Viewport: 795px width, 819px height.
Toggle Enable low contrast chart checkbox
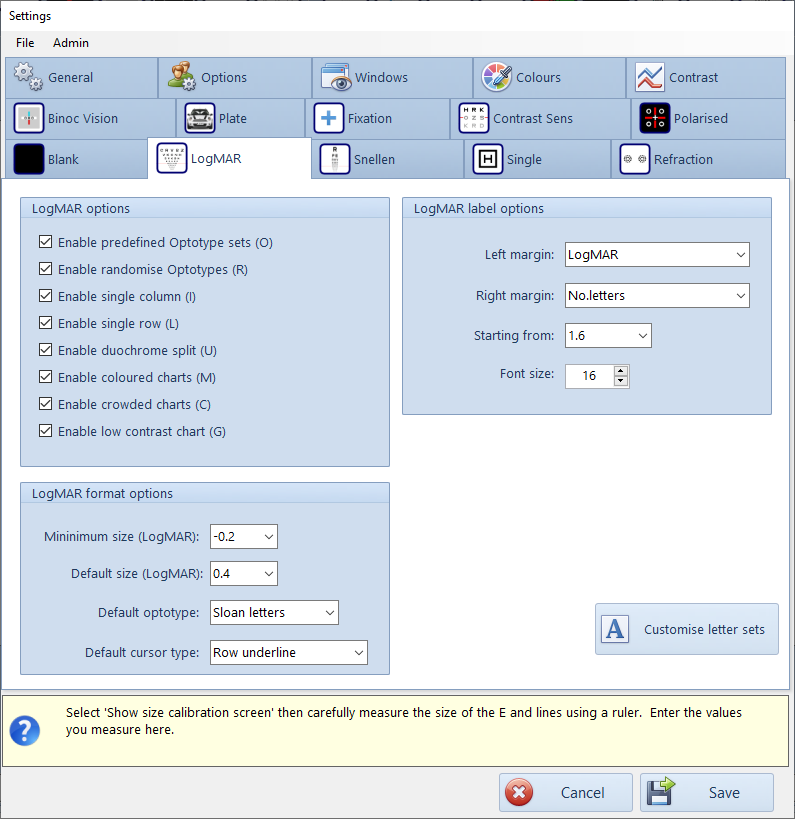coord(45,431)
